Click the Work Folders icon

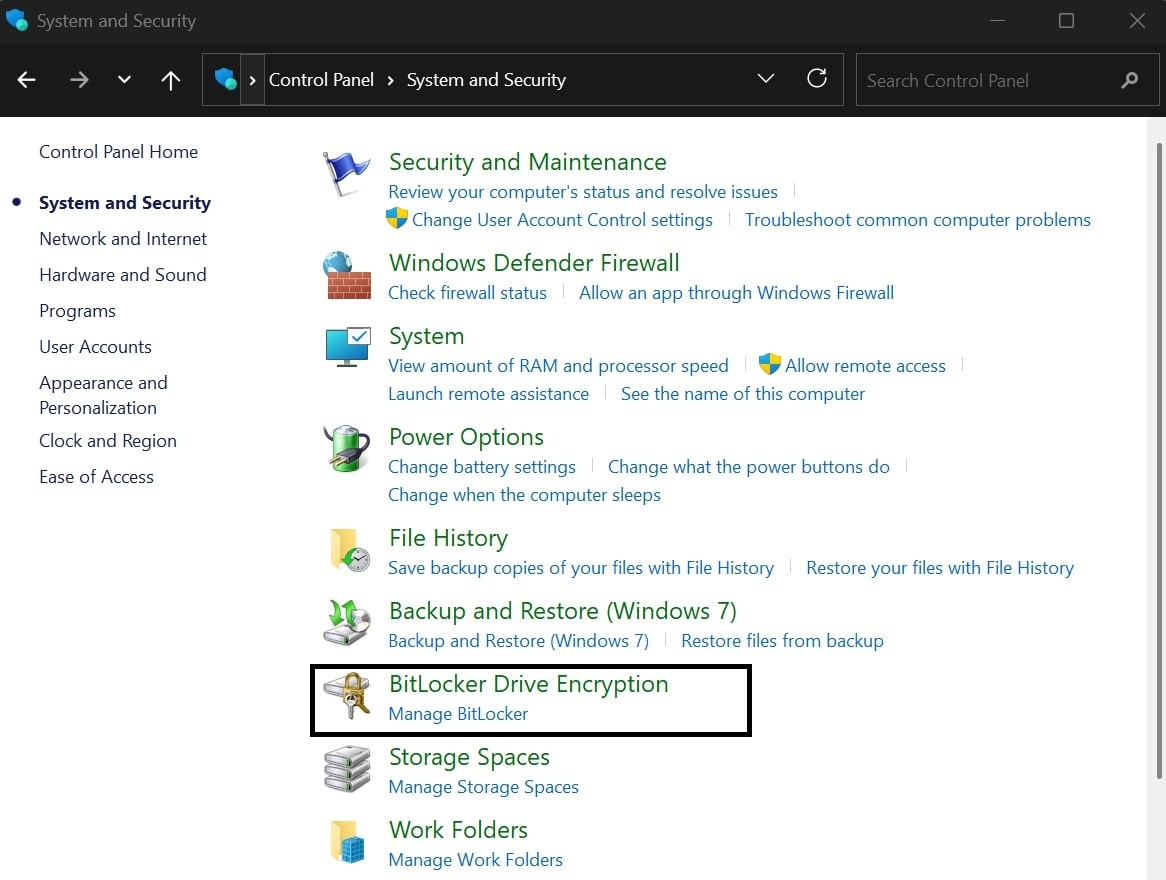coord(347,842)
